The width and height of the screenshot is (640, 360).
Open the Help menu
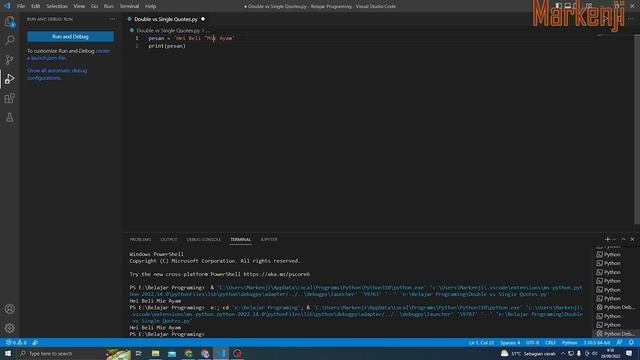point(150,6)
